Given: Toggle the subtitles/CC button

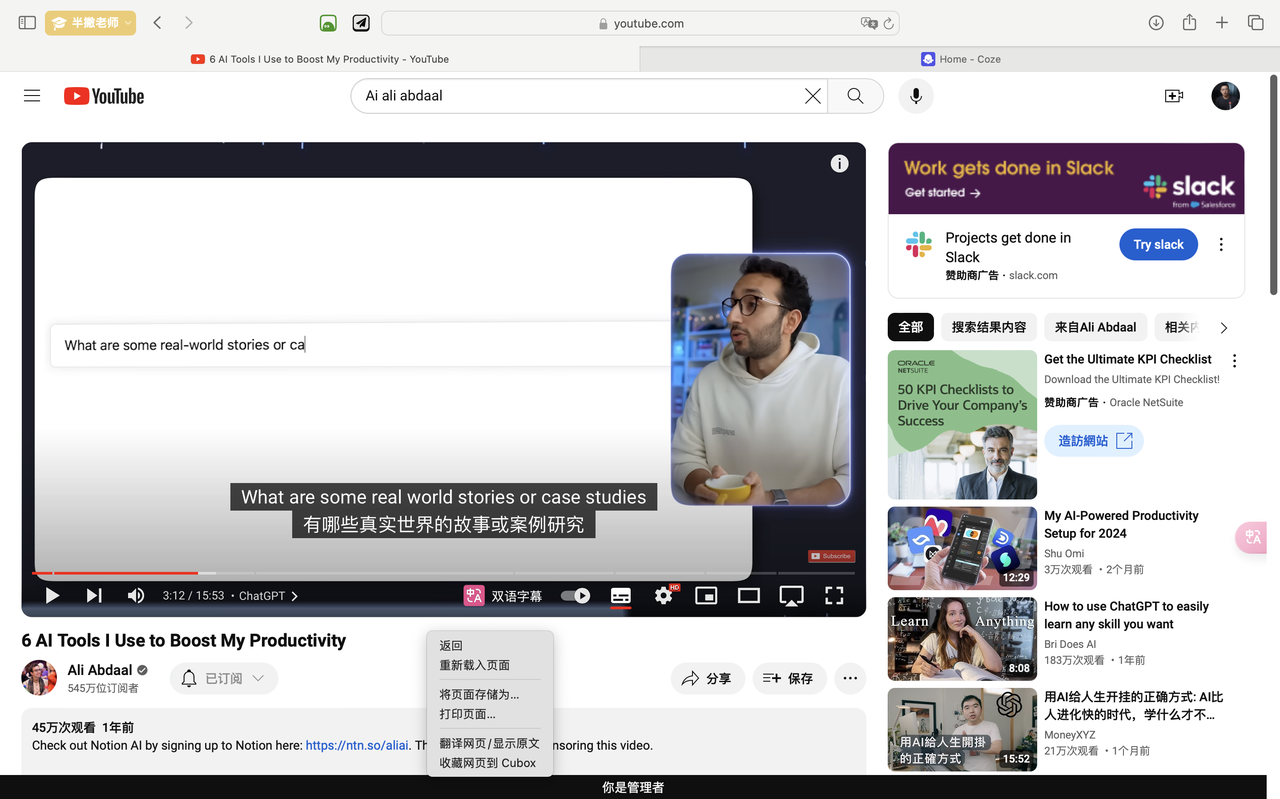Looking at the screenshot, I should (620, 596).
